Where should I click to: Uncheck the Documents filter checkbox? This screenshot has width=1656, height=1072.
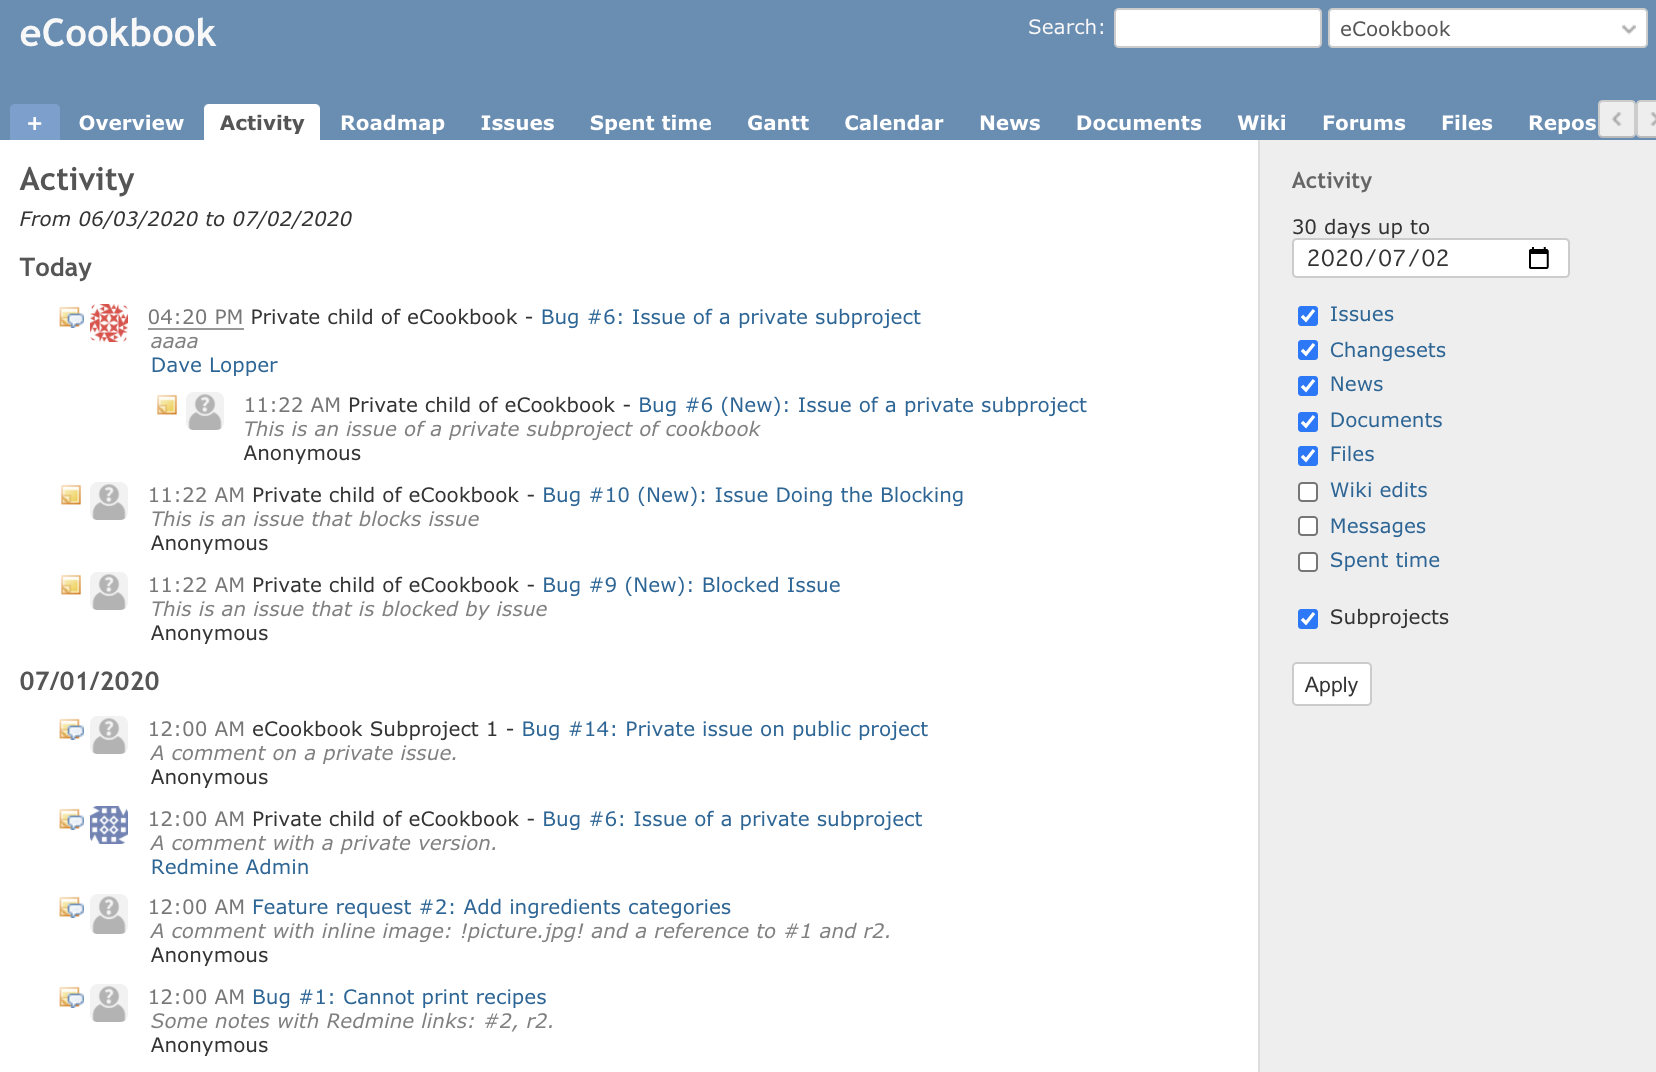pyautogui.click(x=1308, y=421)
